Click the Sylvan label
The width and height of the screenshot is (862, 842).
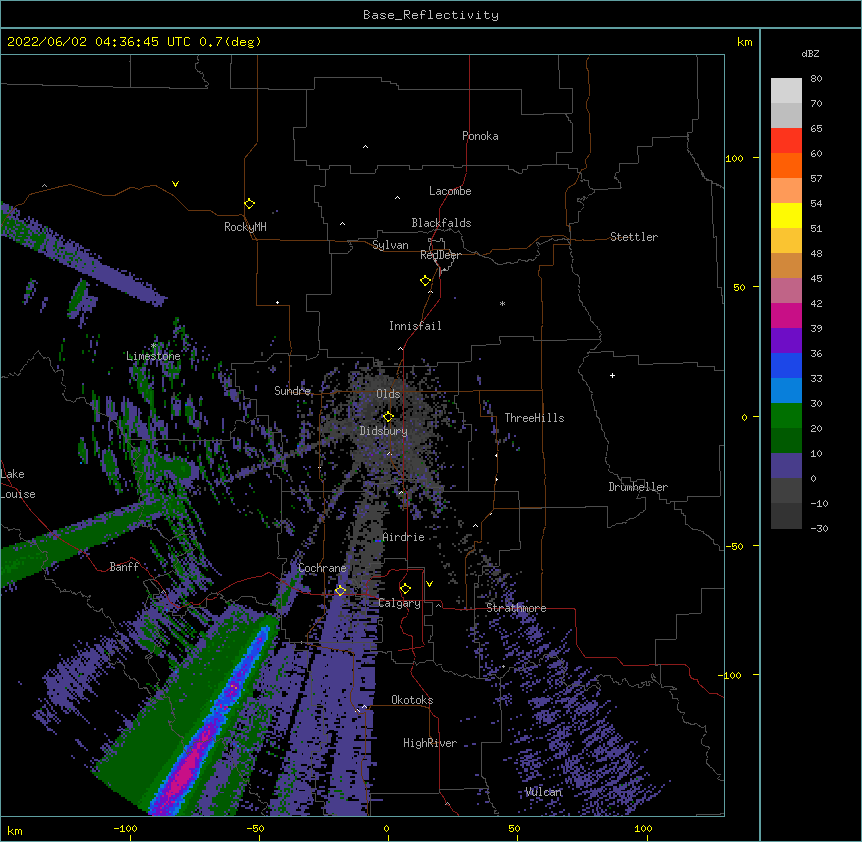[x=390, y=245]
